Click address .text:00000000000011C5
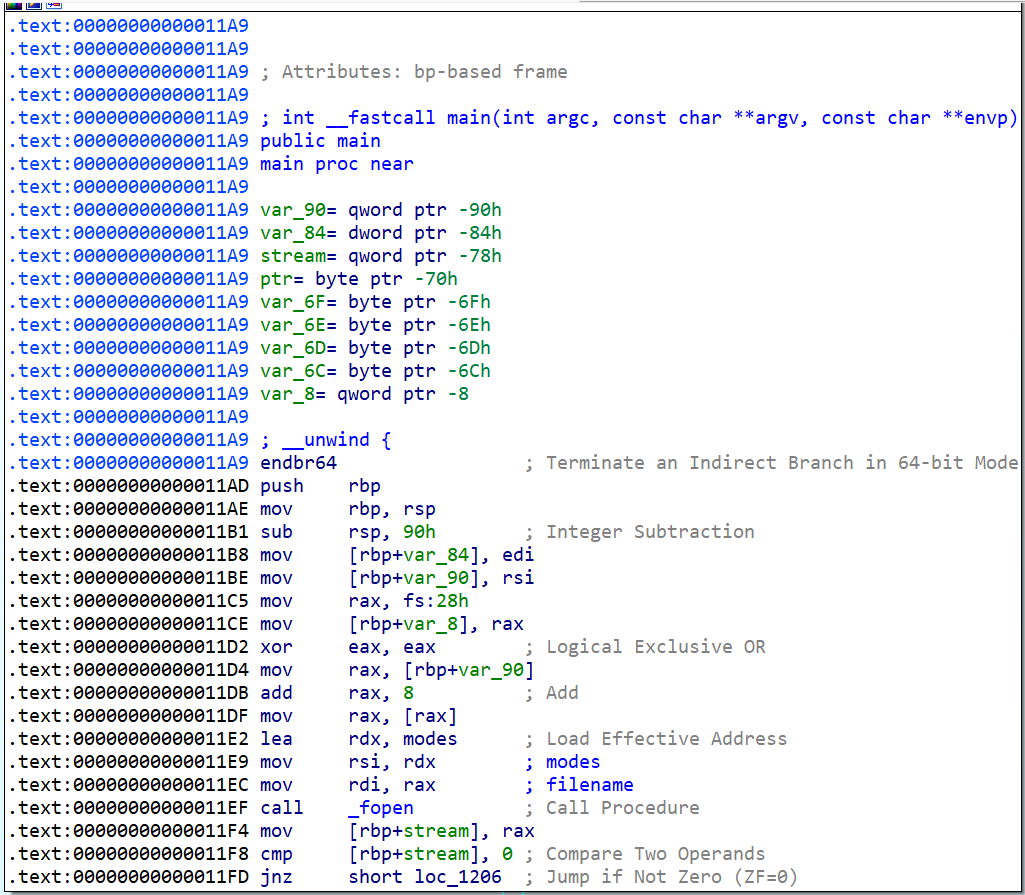The height and width of the screenshot is (895, 1025). tap(128, 601)
